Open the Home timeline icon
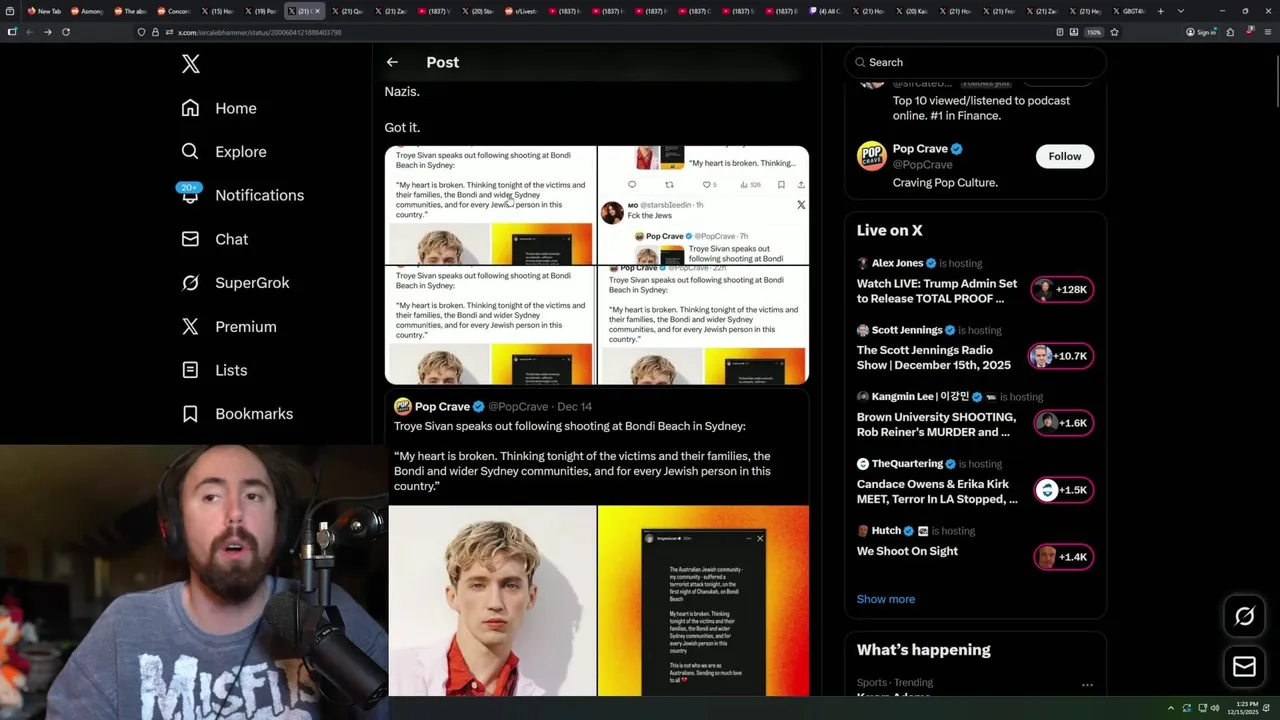 click(190, 108)
